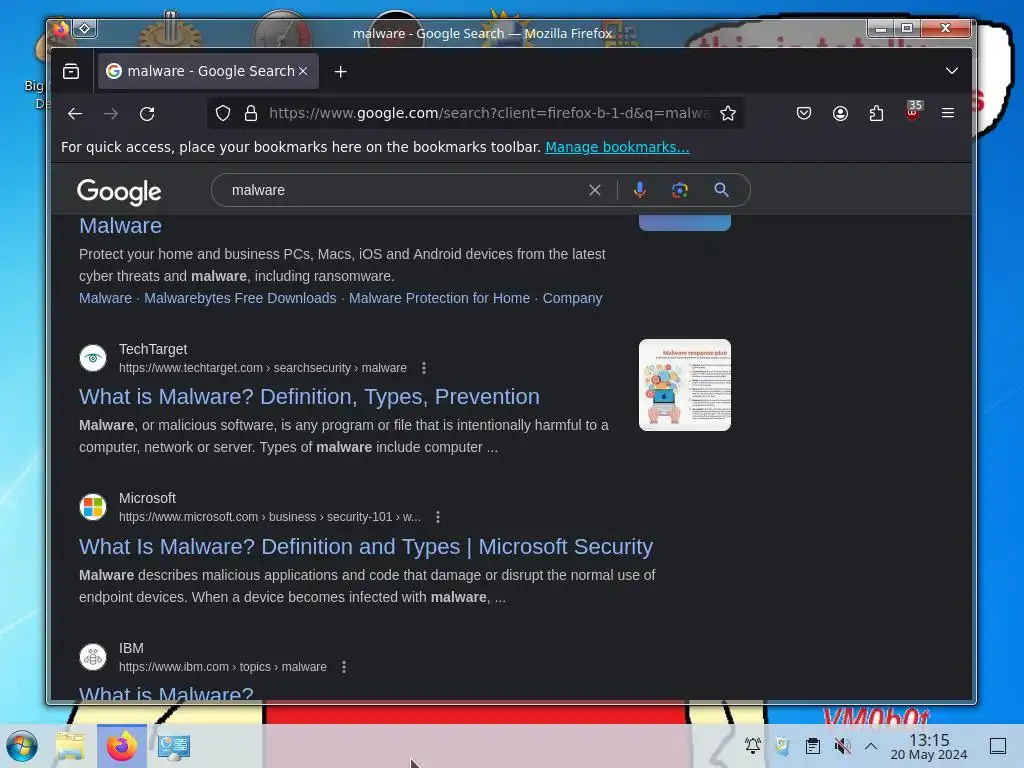The image size is (1024, 768).
Task: Expand the list all tabs dropdown arrow
Action: click(x=952, y=71)
